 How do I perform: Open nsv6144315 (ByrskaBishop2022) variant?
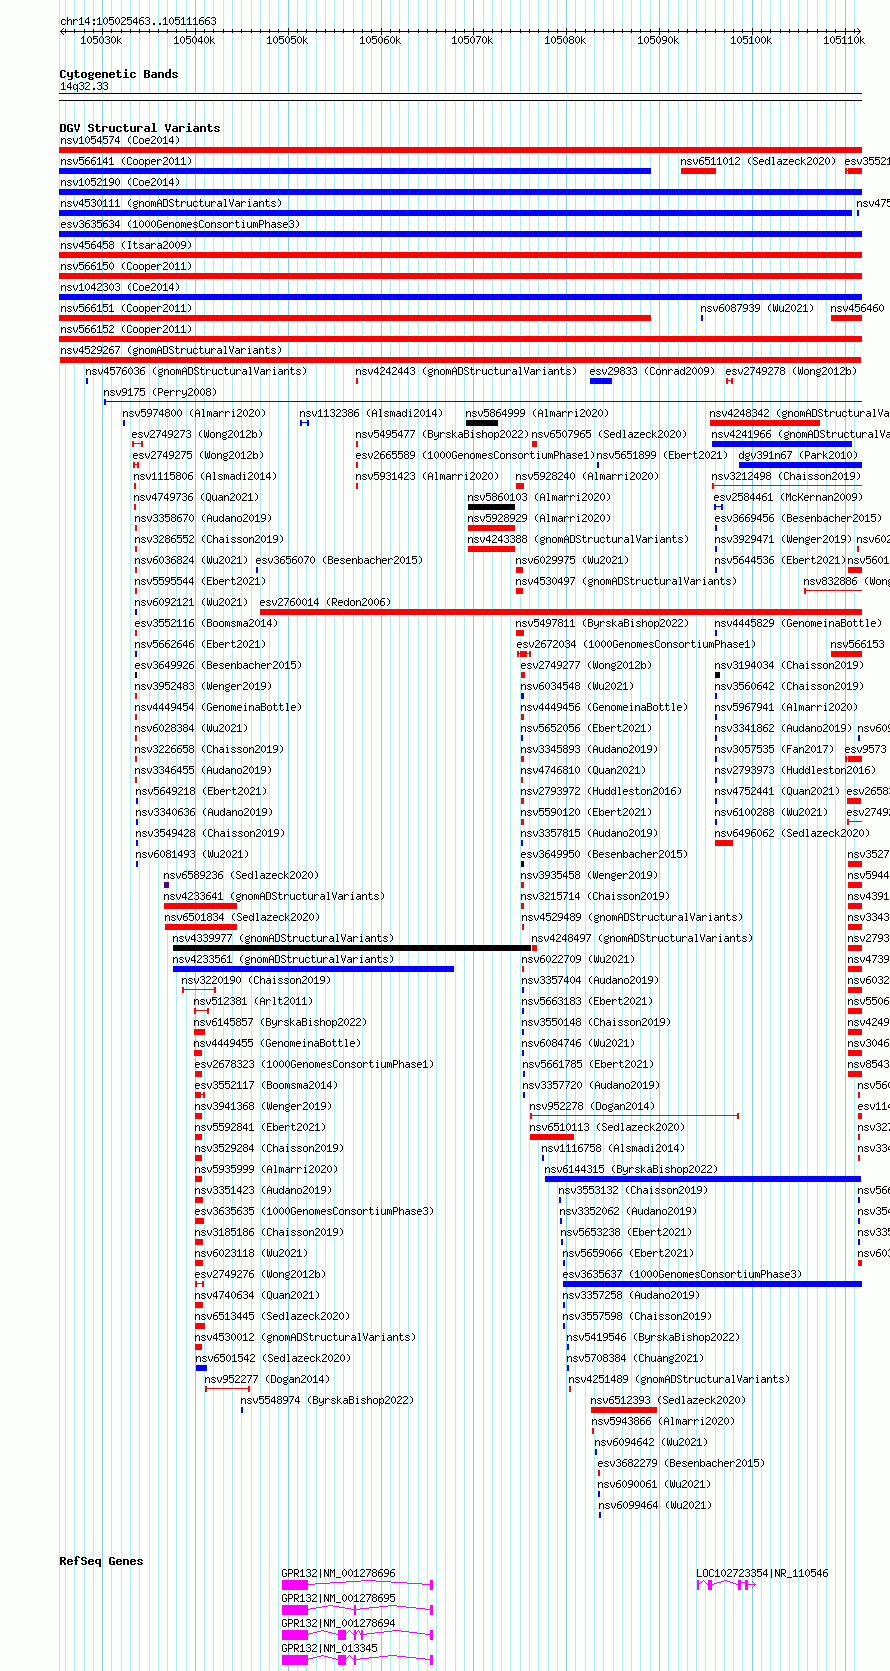tap(630, 1169)
